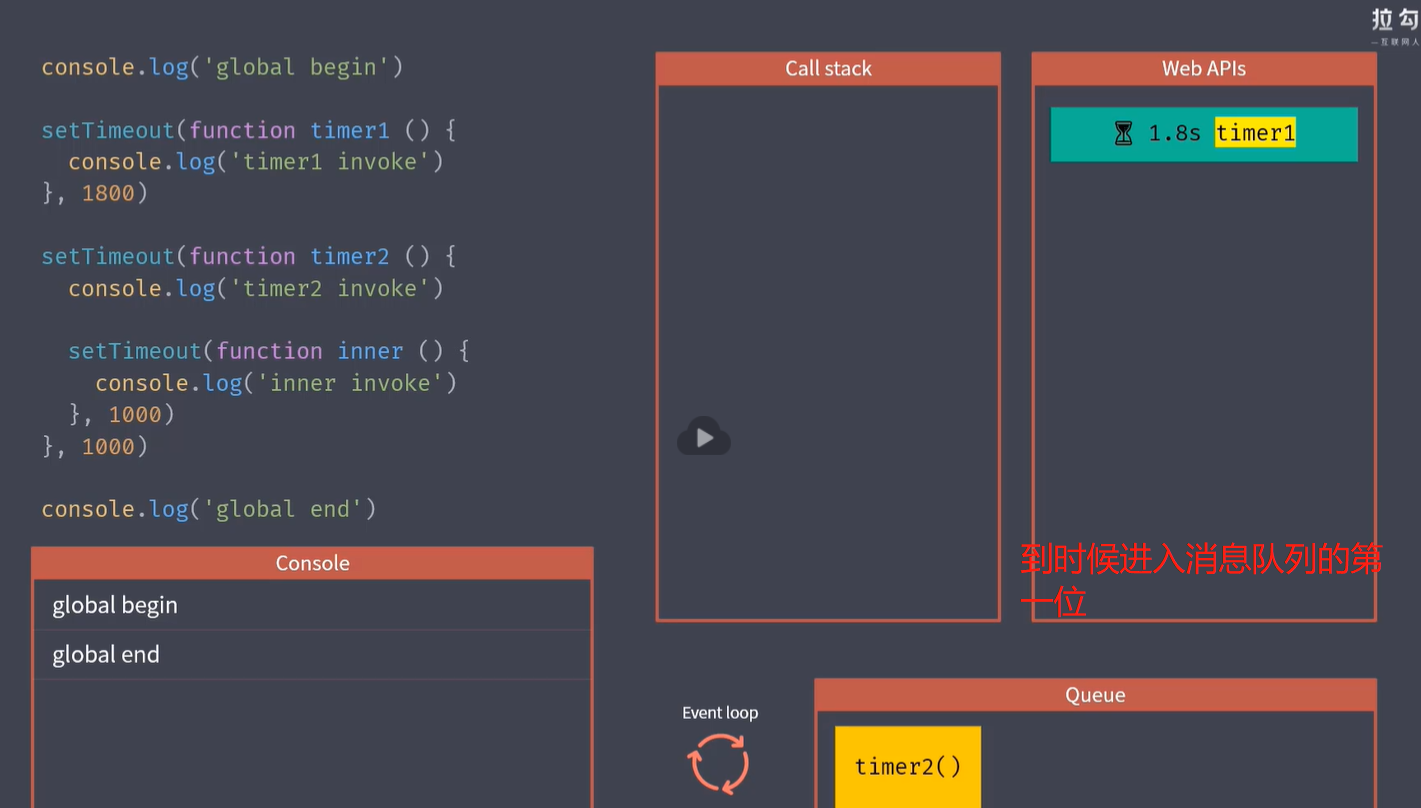Click the cloud play button in Call stack
Viewport: 1421px width, 808px height.
[704, 437]
